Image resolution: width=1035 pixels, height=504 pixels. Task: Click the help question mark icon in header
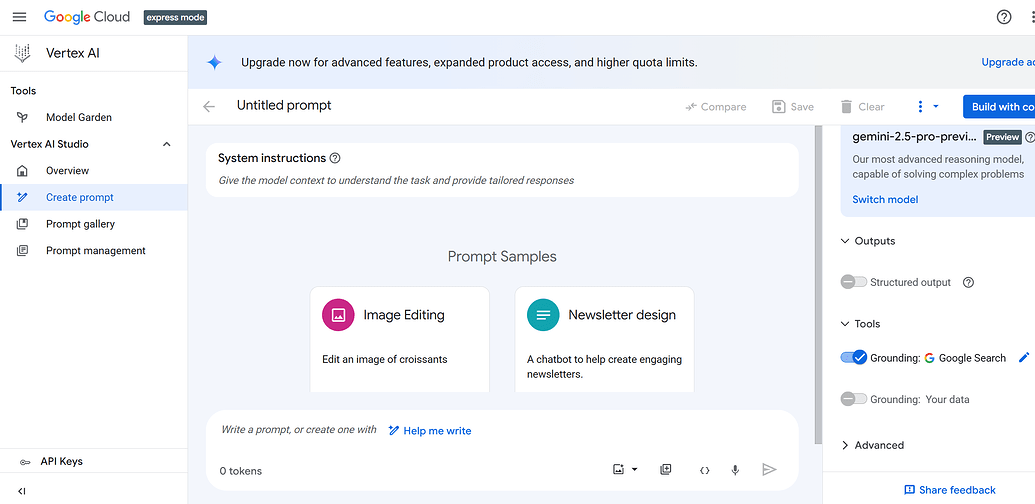(1003, 17)
